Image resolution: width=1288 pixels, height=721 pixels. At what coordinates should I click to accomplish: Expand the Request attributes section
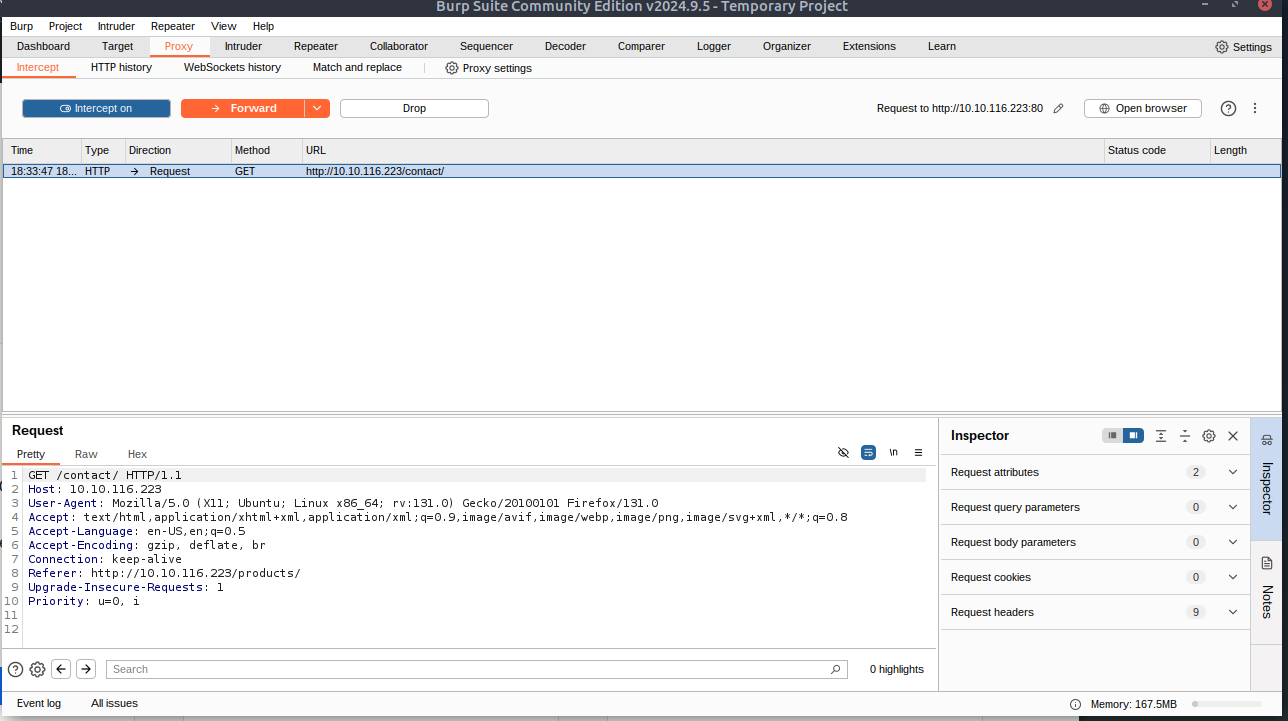point(1095,472)
